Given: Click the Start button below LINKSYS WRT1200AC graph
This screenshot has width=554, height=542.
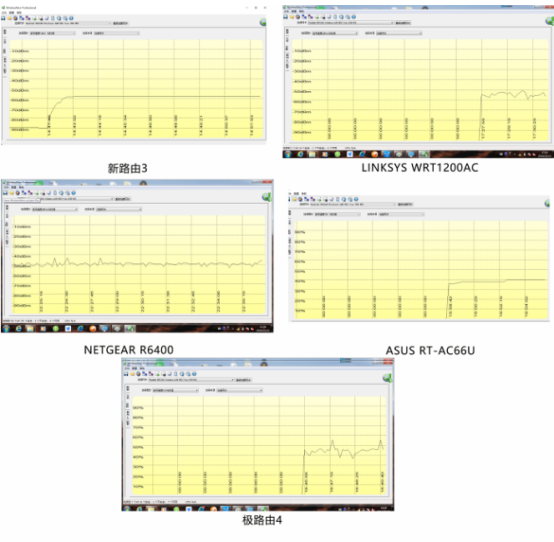Looking at the screenshot, I should pyautogui.click(x=288, y=154).
